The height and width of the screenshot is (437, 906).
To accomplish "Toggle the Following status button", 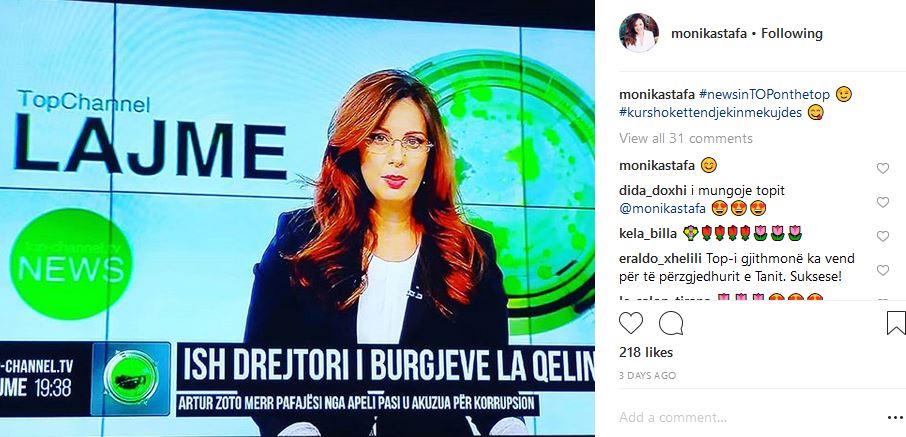I will tap(792, 34).
